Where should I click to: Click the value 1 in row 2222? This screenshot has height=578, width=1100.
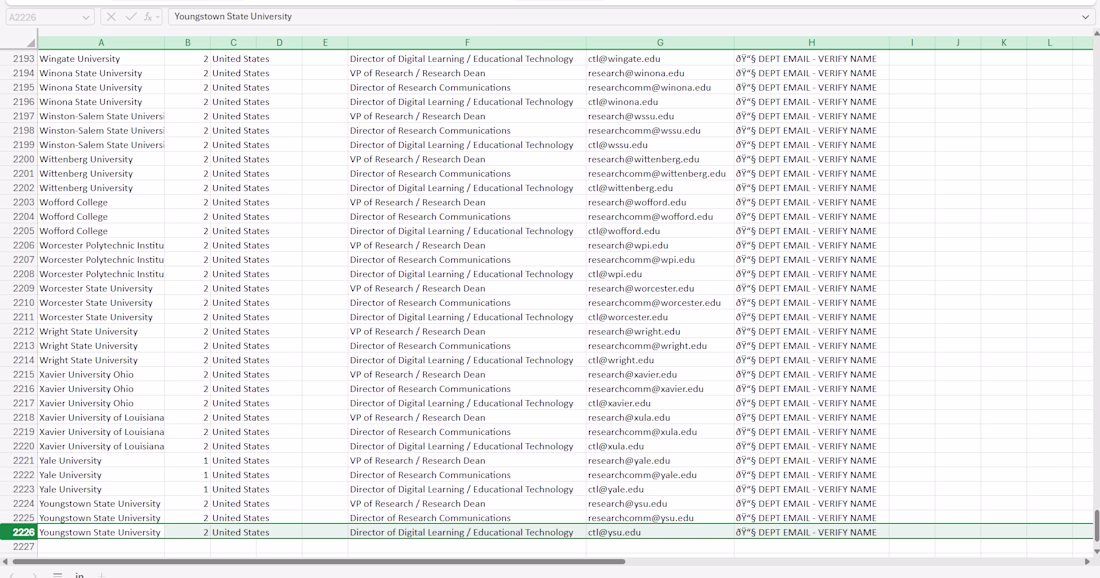(x=187, y=475)
